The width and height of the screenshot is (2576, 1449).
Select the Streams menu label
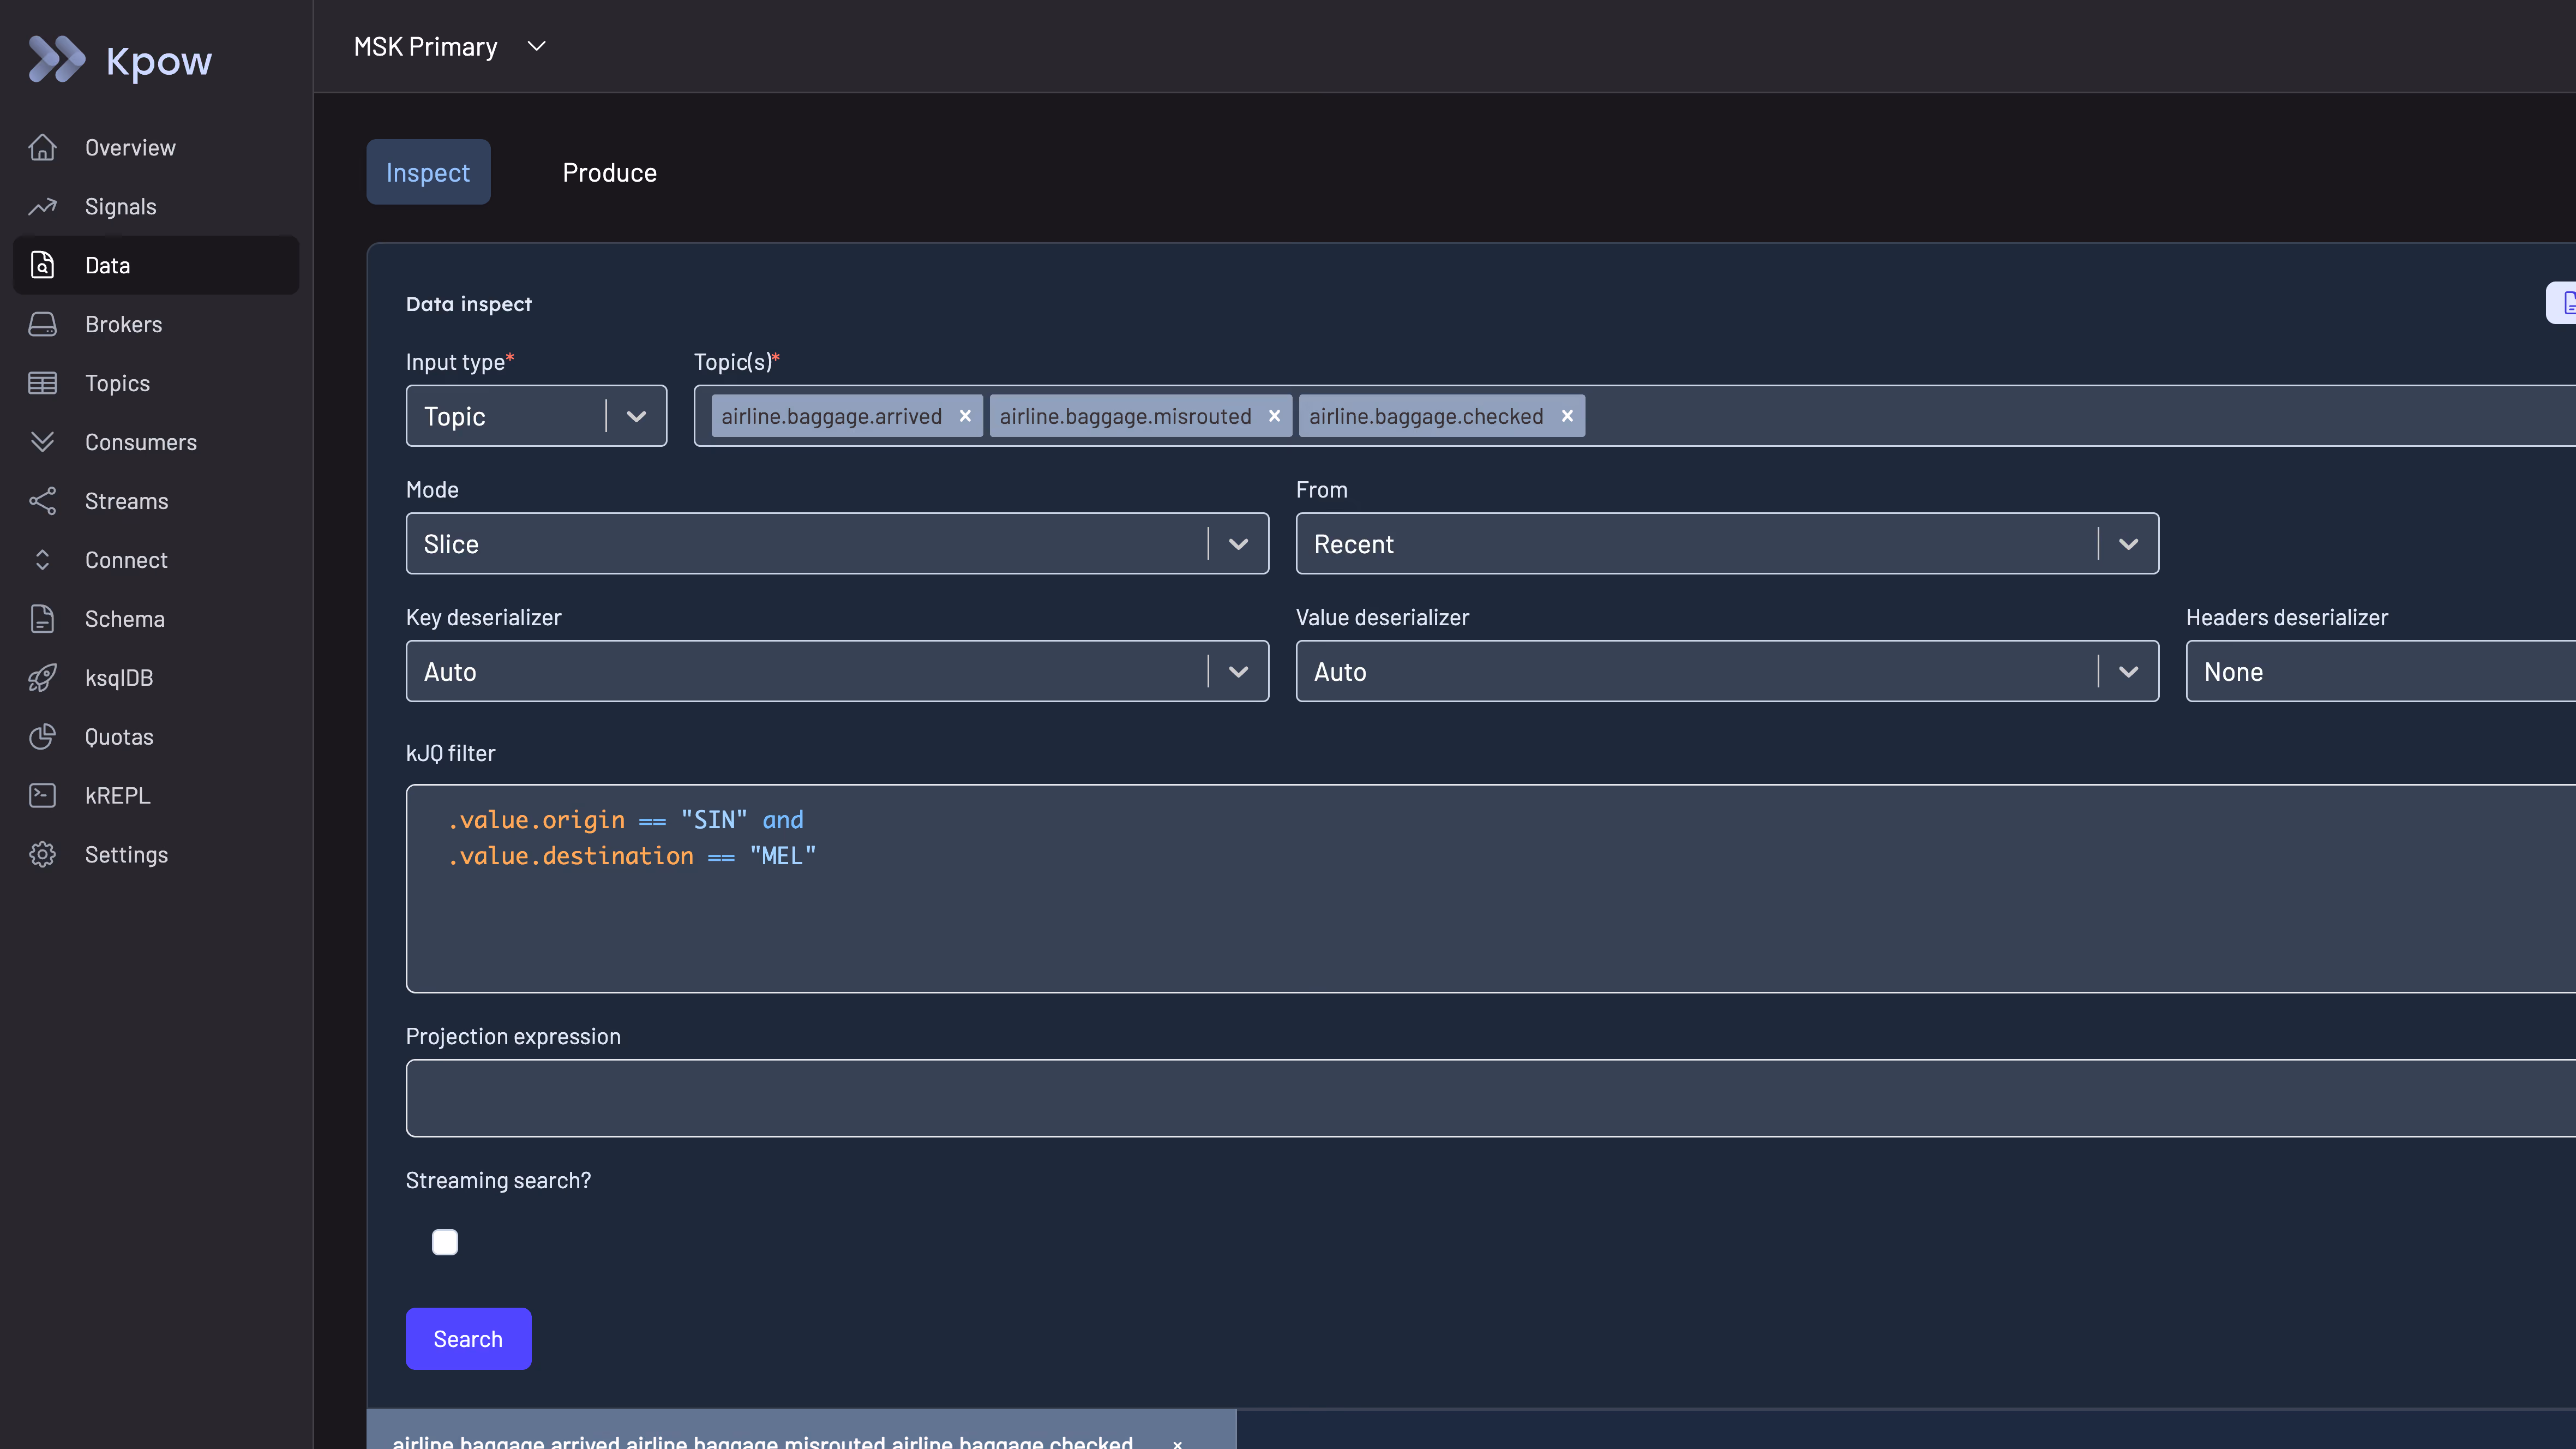(x=126, y=501)
